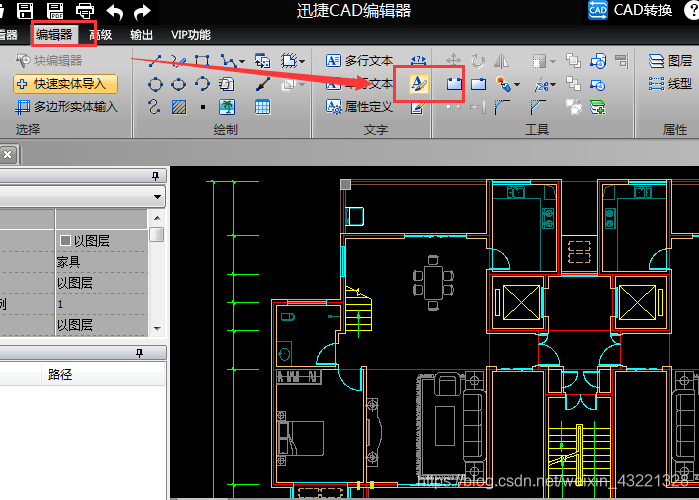699x500 pixels.
Task: Open the polyline tool dropdown arrow
Action: (x=242, y=61)
